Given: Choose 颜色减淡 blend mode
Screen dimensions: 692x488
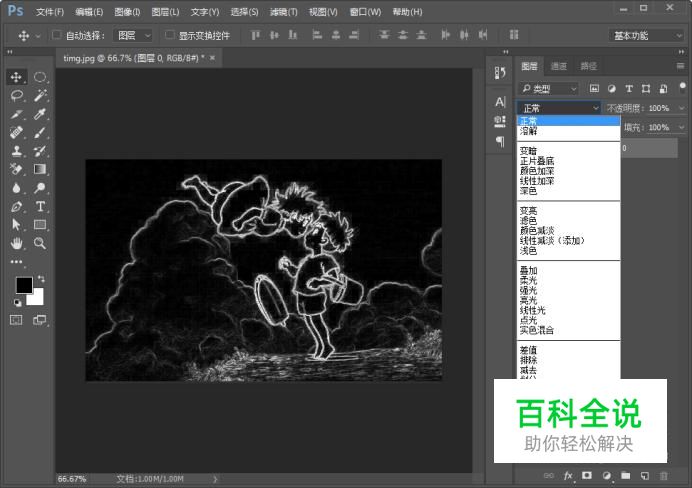Looking at the screenshot, I should click(537, 230).
